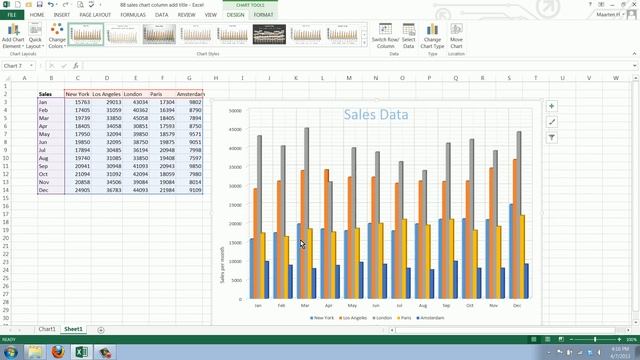The width and height of the screenshot is (640, 360).
Task: Switch to the INSERT ribbon tab
Action: point(62,15)
